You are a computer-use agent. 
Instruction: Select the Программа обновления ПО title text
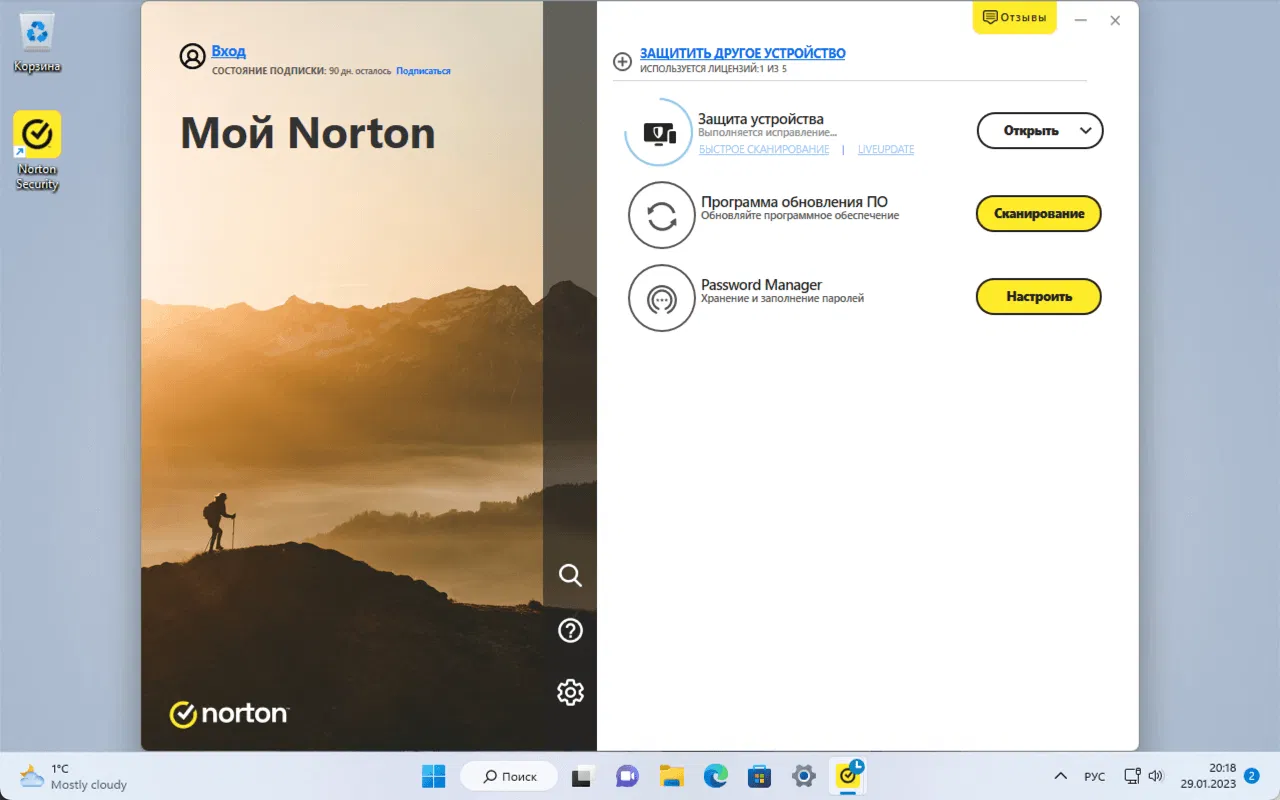coord(794,202)
